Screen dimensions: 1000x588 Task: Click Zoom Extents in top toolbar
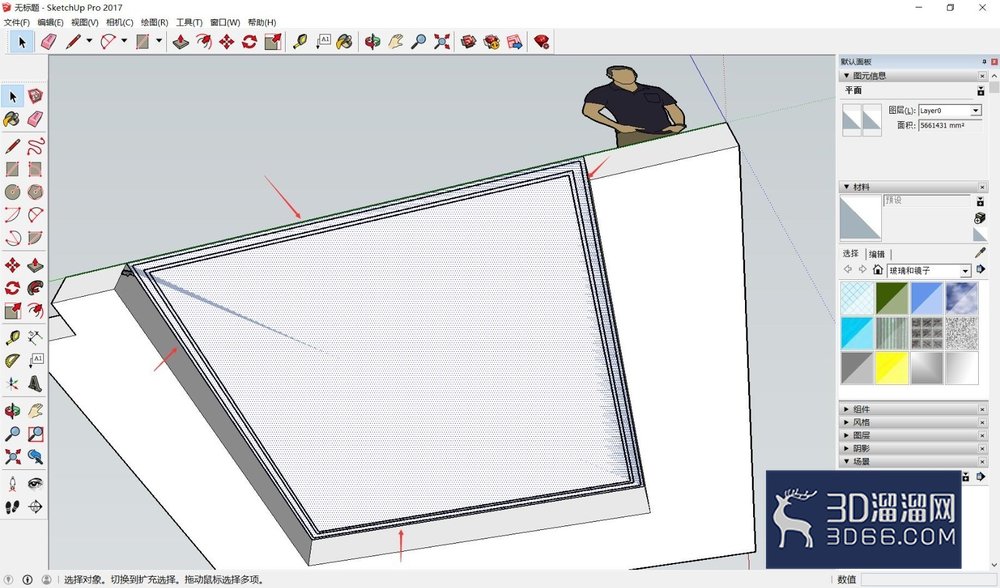pos(441,42)
